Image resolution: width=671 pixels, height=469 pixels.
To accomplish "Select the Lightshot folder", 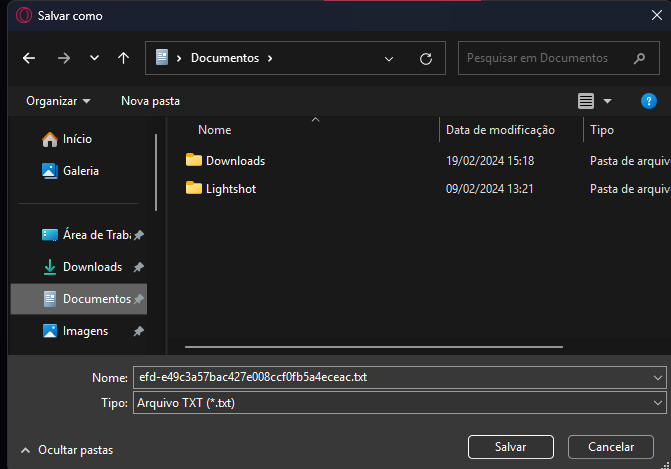I will [x=230, y=188].
